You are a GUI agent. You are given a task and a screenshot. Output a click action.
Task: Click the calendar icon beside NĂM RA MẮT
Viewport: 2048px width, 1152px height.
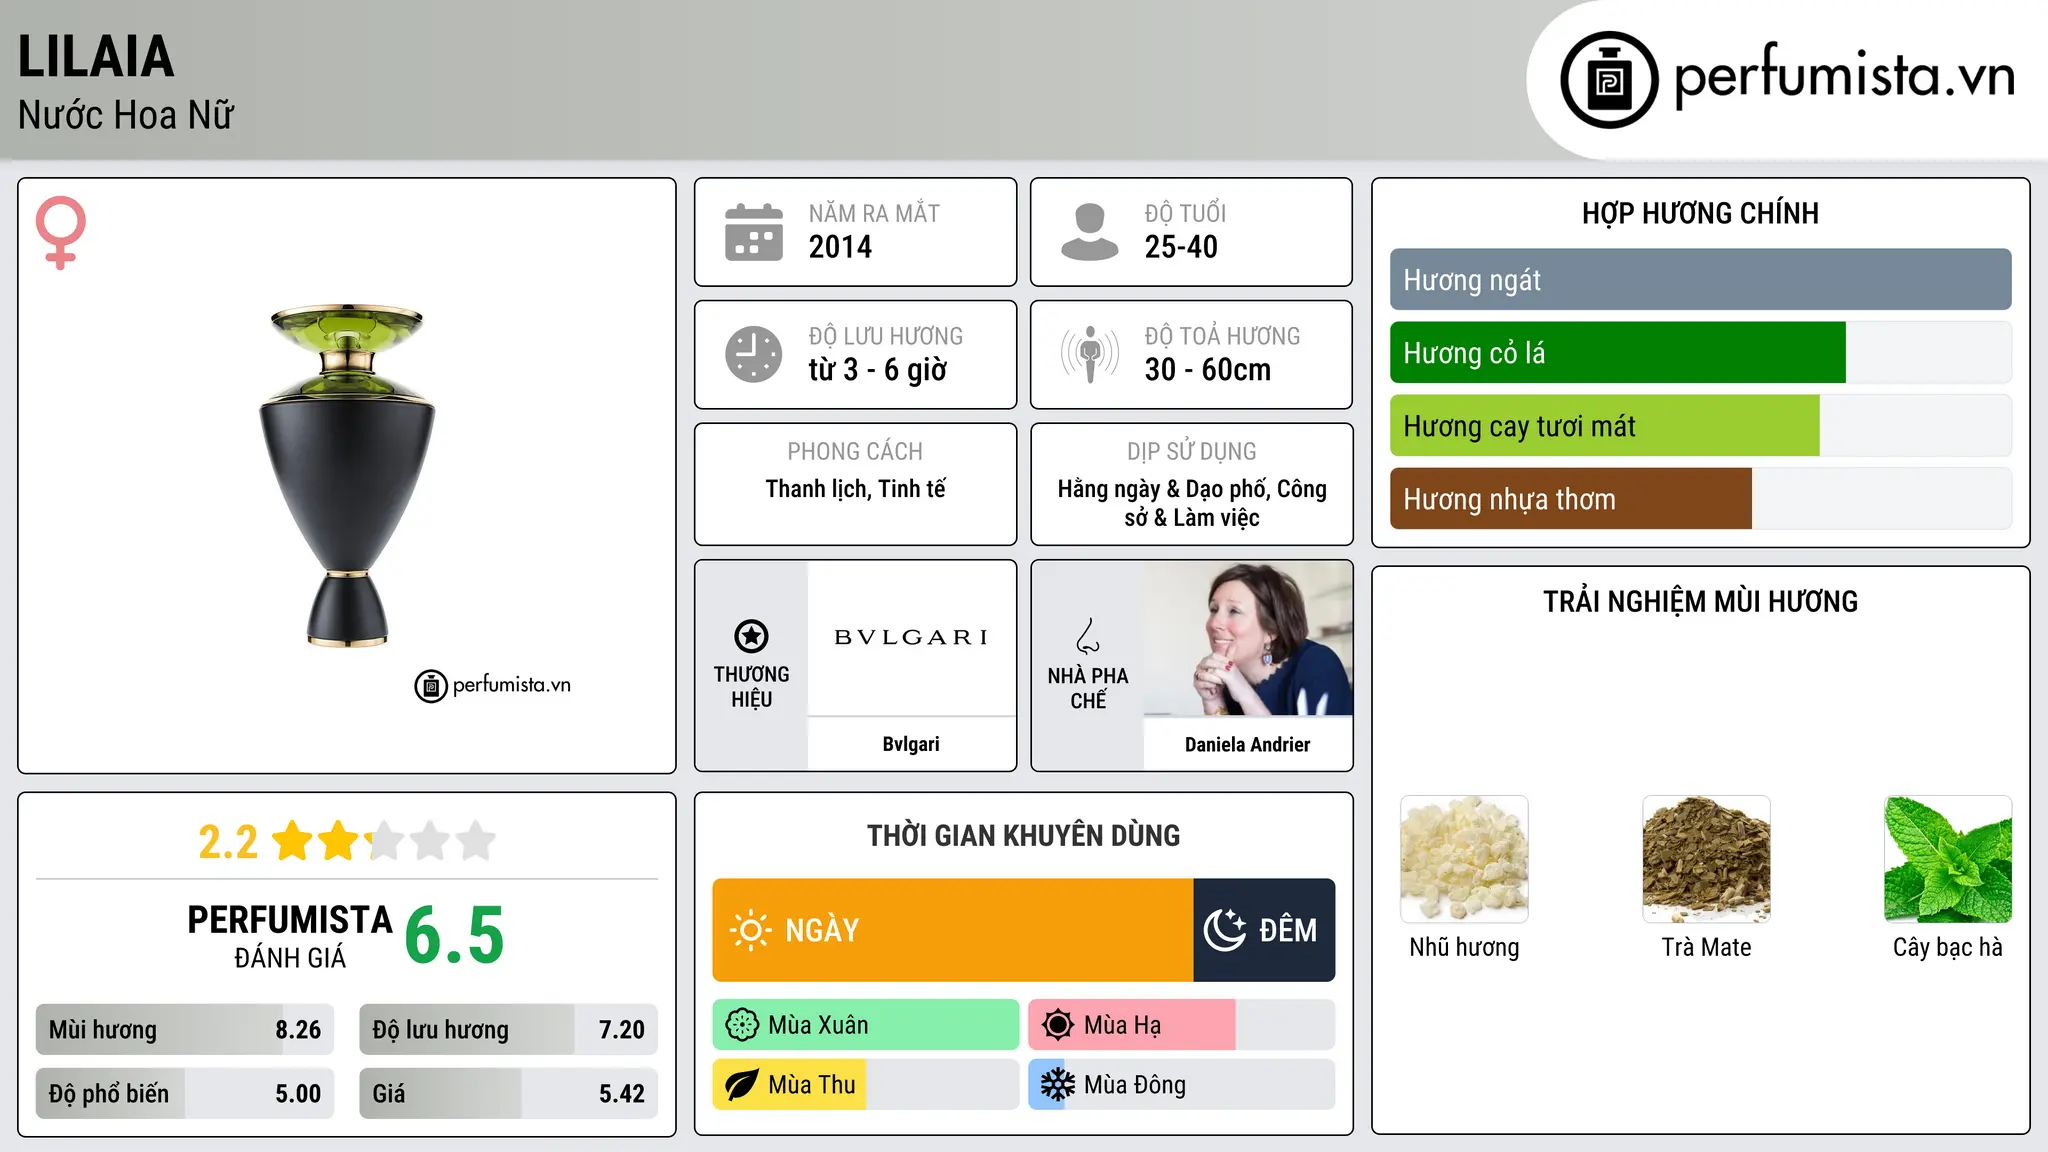point(754,232)
